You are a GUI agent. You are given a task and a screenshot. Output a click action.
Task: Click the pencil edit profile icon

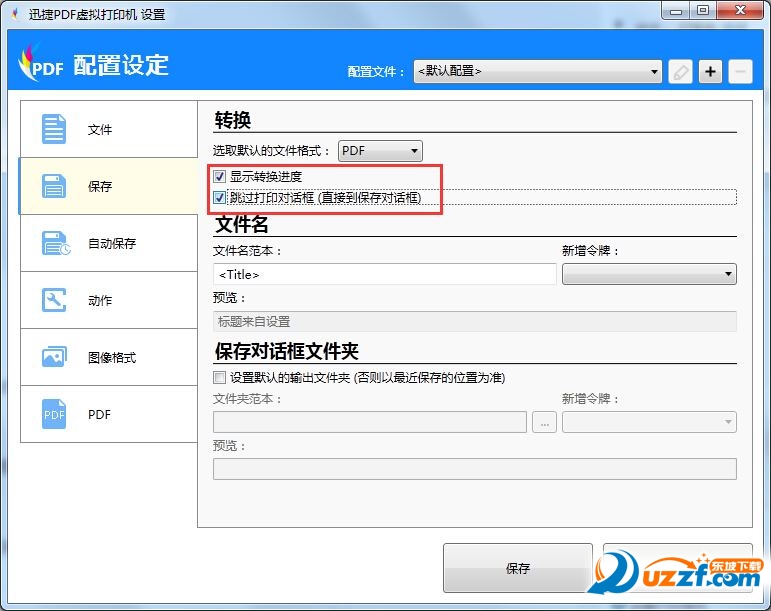coord(680,72)
